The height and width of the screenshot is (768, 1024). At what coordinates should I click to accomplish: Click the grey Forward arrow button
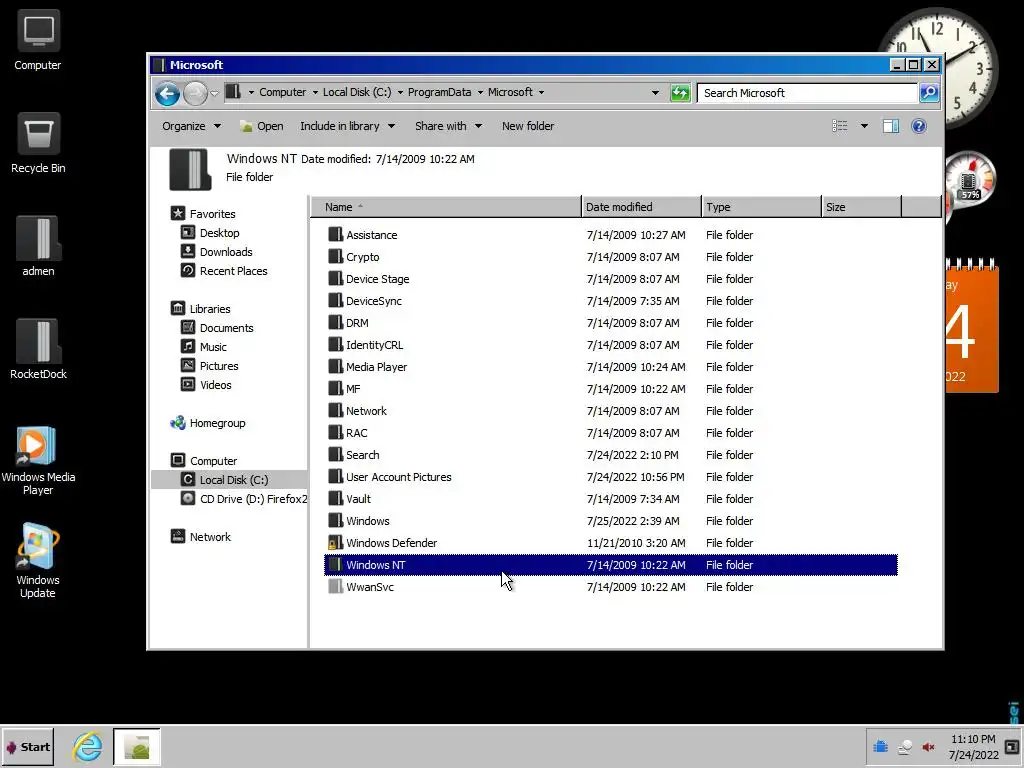click(x=195, y=93)
